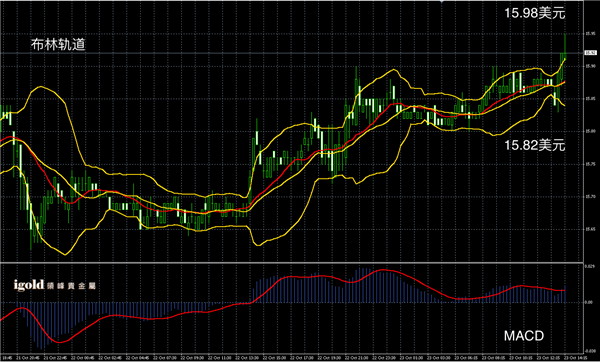Select the 15.98美元 price annotation

click(535, 13)
